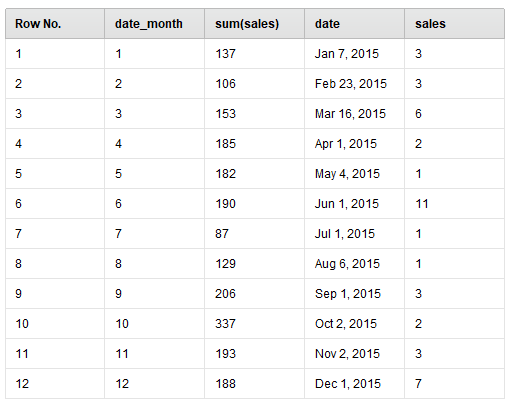Select the Feb 23, 2015 date cell
Image resolution: width=514 pixels, height=409 pixels.
tap(354, 84)
